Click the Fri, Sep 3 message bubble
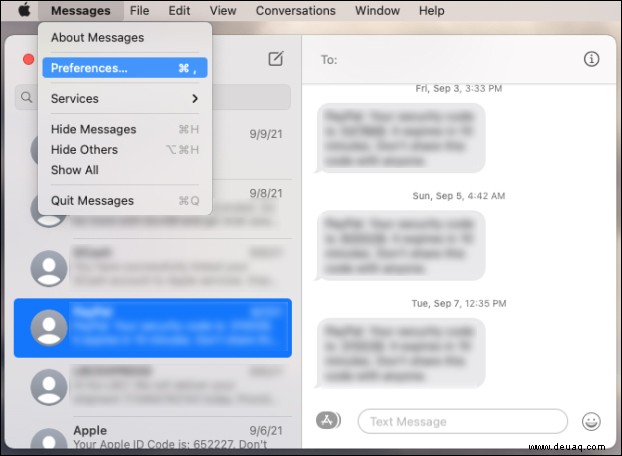This screenshot has height=456, width=622. pos(400,138)
